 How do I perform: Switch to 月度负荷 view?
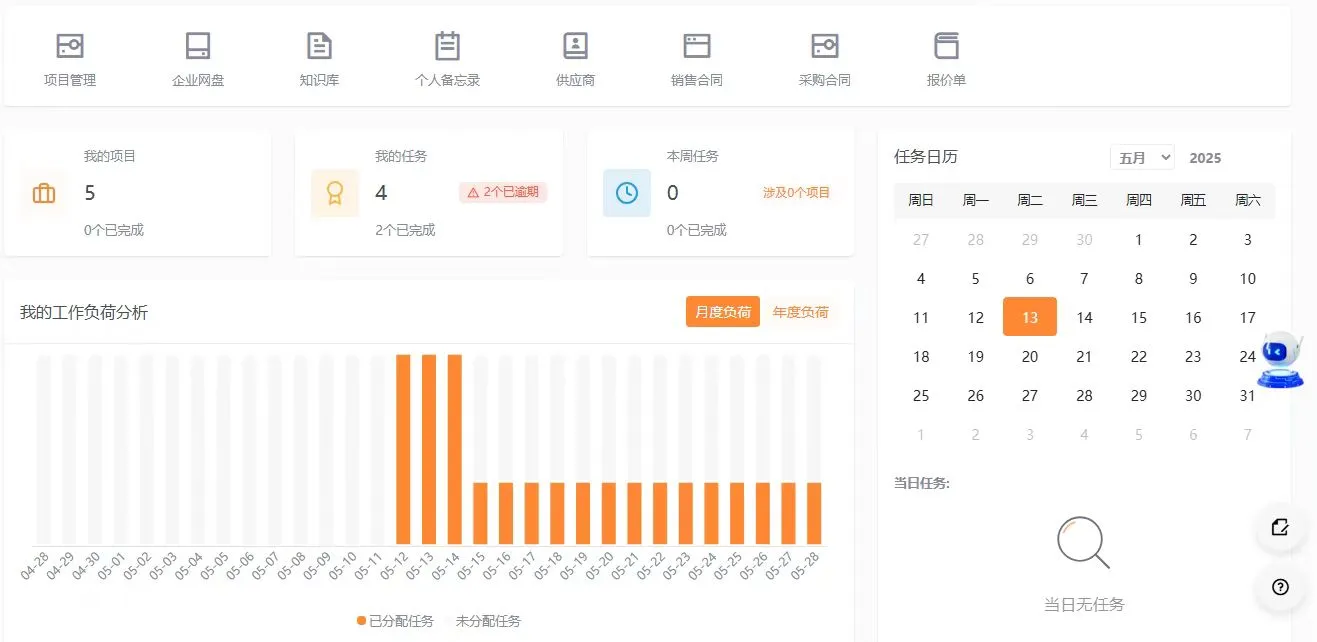pos(722,311)
